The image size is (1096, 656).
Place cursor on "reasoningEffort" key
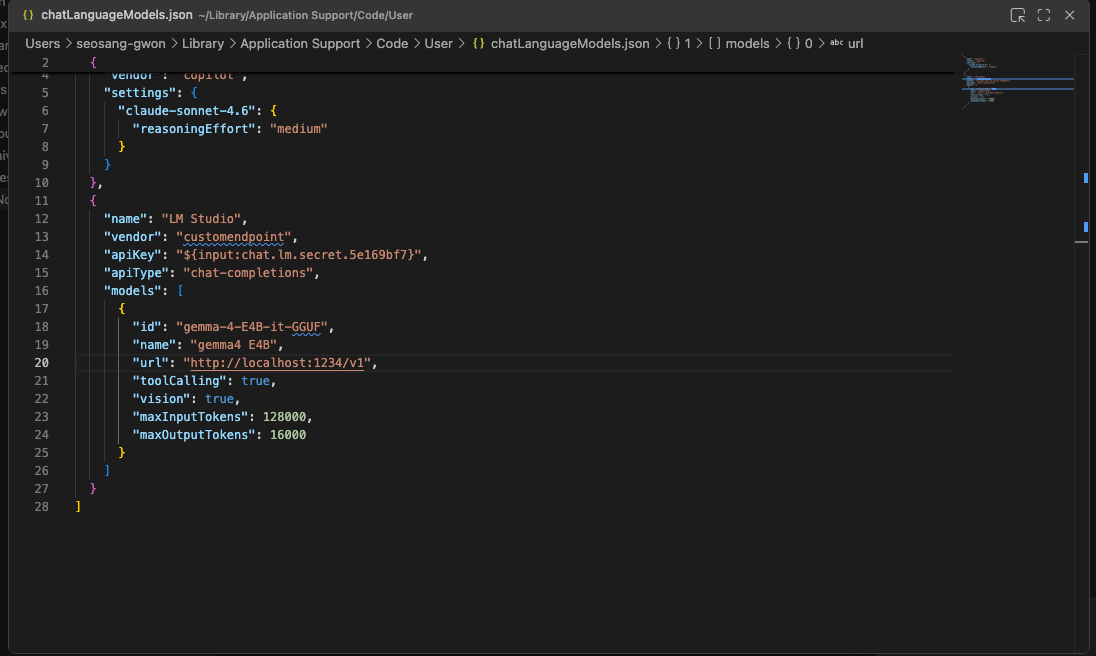coord(194,129)
